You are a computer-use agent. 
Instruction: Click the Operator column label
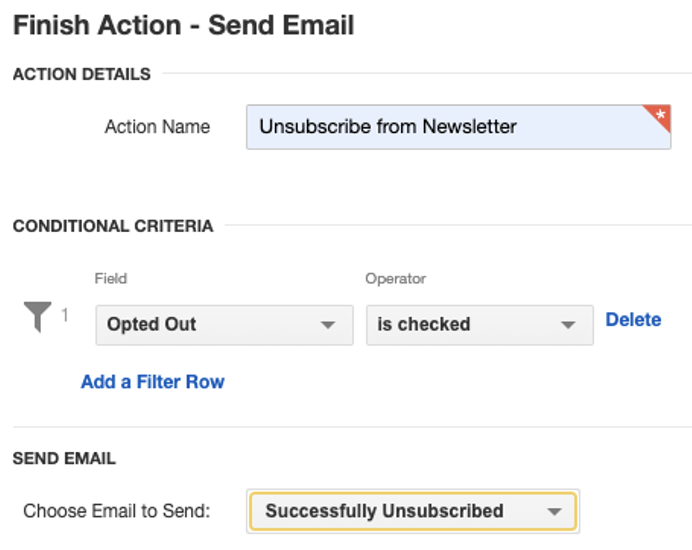click(x=395, y=279)
